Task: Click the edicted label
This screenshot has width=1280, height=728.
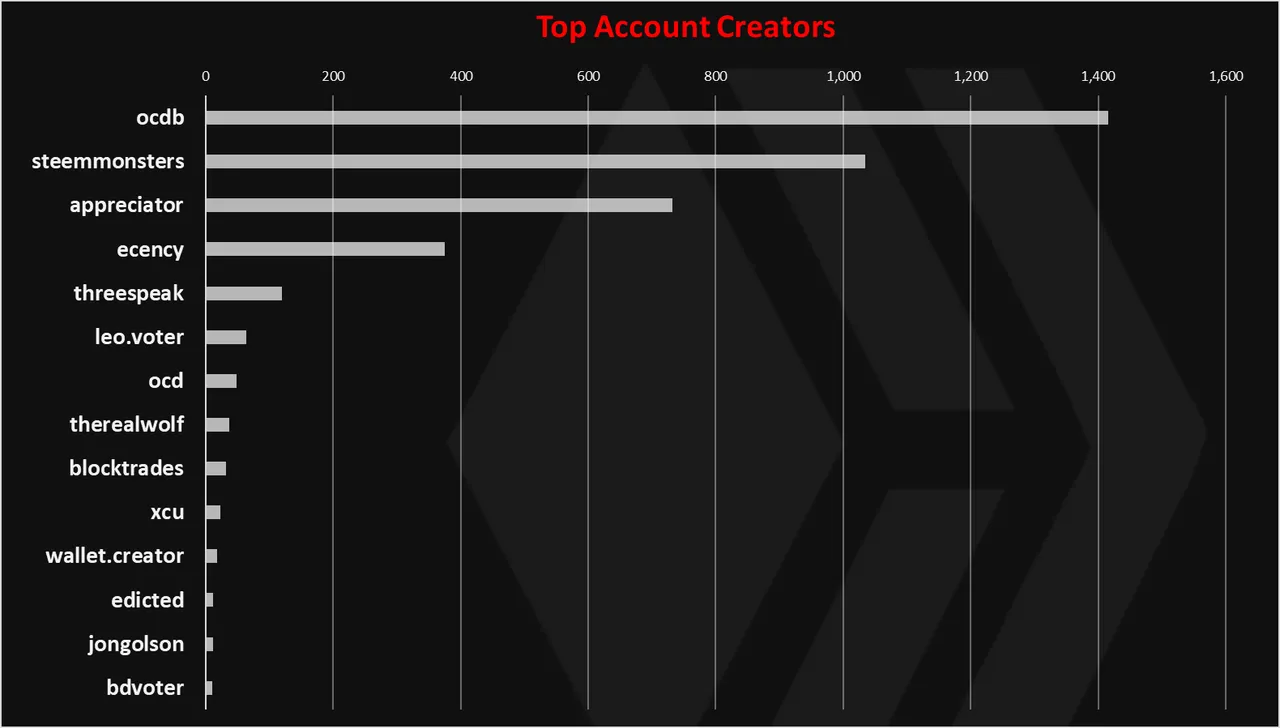Action: click(148, 600)
